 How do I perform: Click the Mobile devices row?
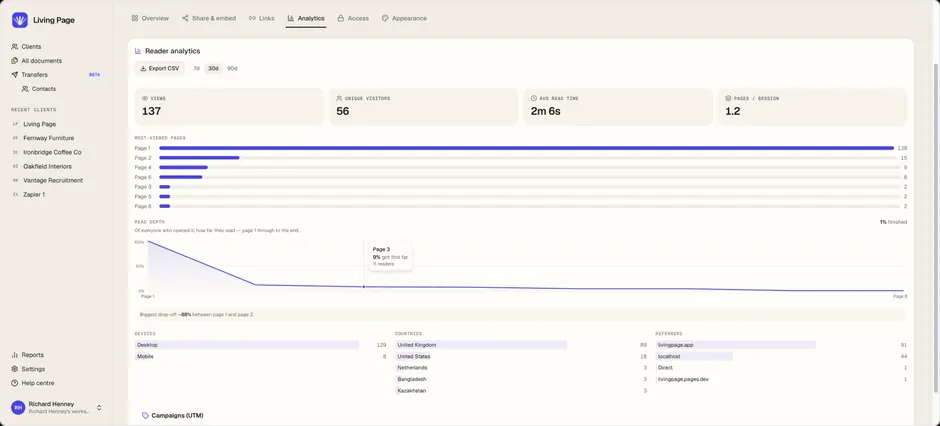[x=261, y=356]
